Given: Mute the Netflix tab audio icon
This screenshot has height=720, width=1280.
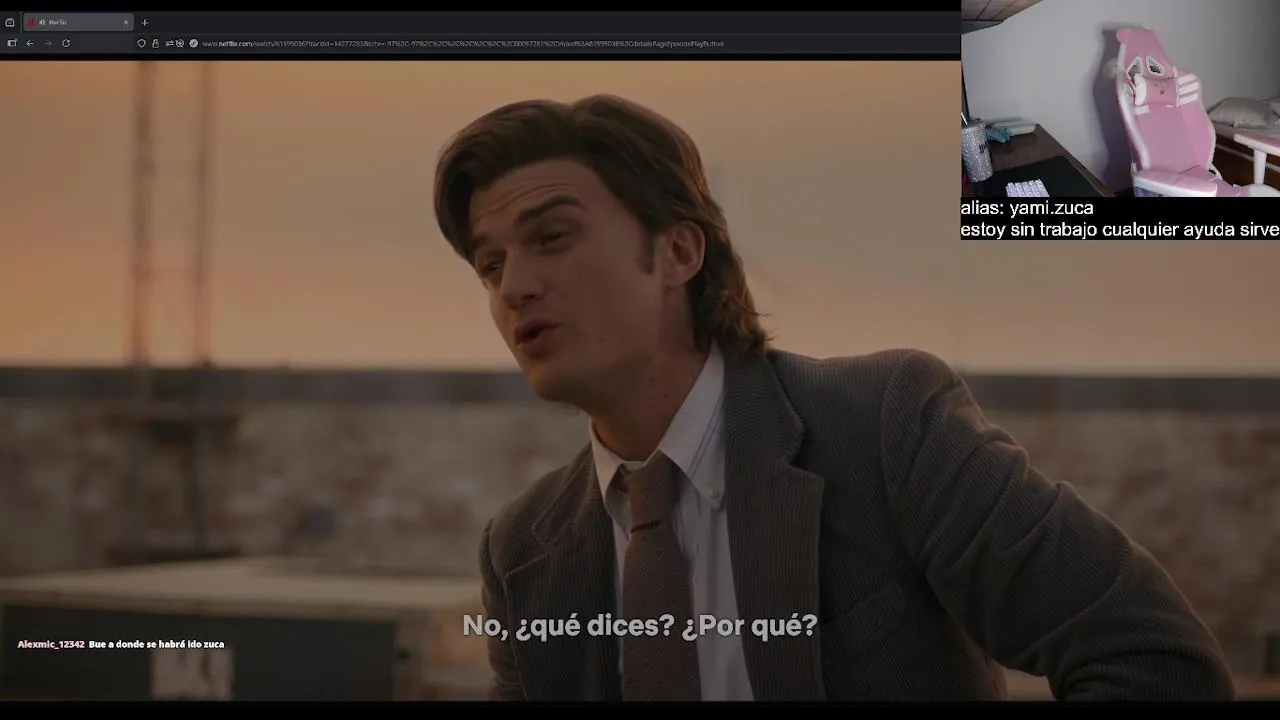Looking at the screenshot, I should click(42, 22).
